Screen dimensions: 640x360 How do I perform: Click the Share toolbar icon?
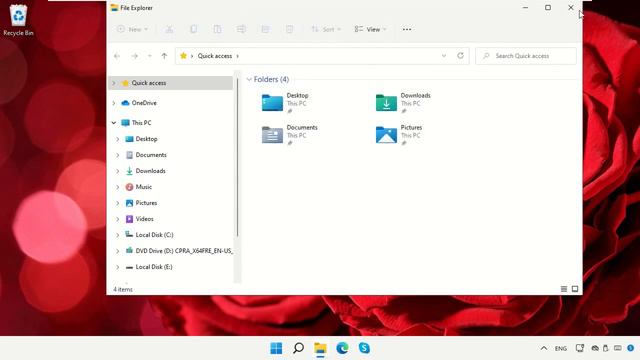tap(265, 29)
